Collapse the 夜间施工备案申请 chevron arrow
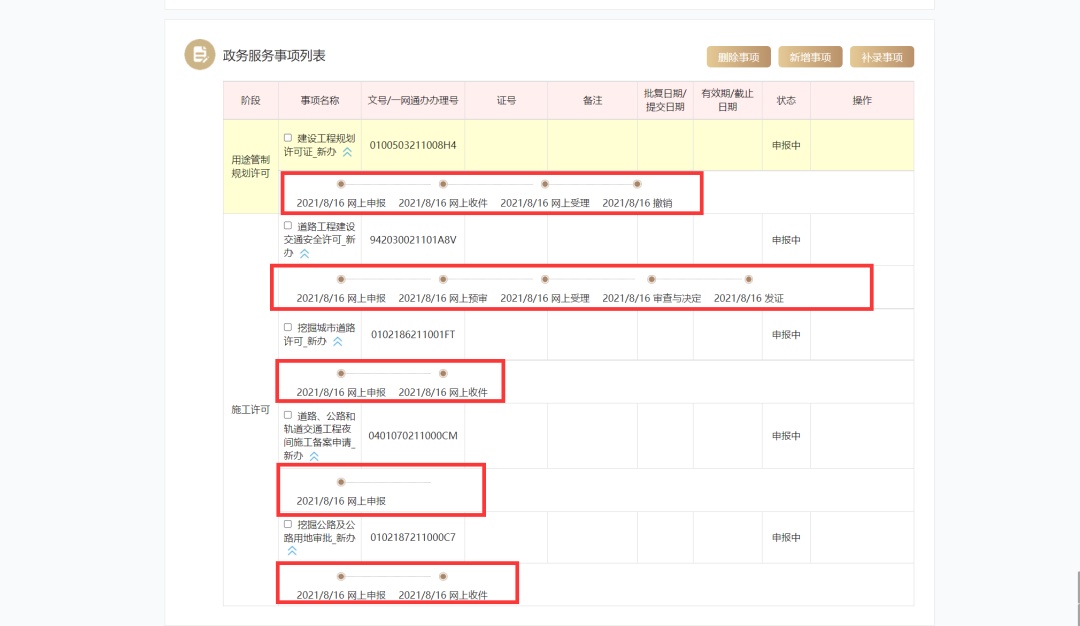Image resolution: width=1080 pixels, height=626 pixels. click(x=314, y=456)
